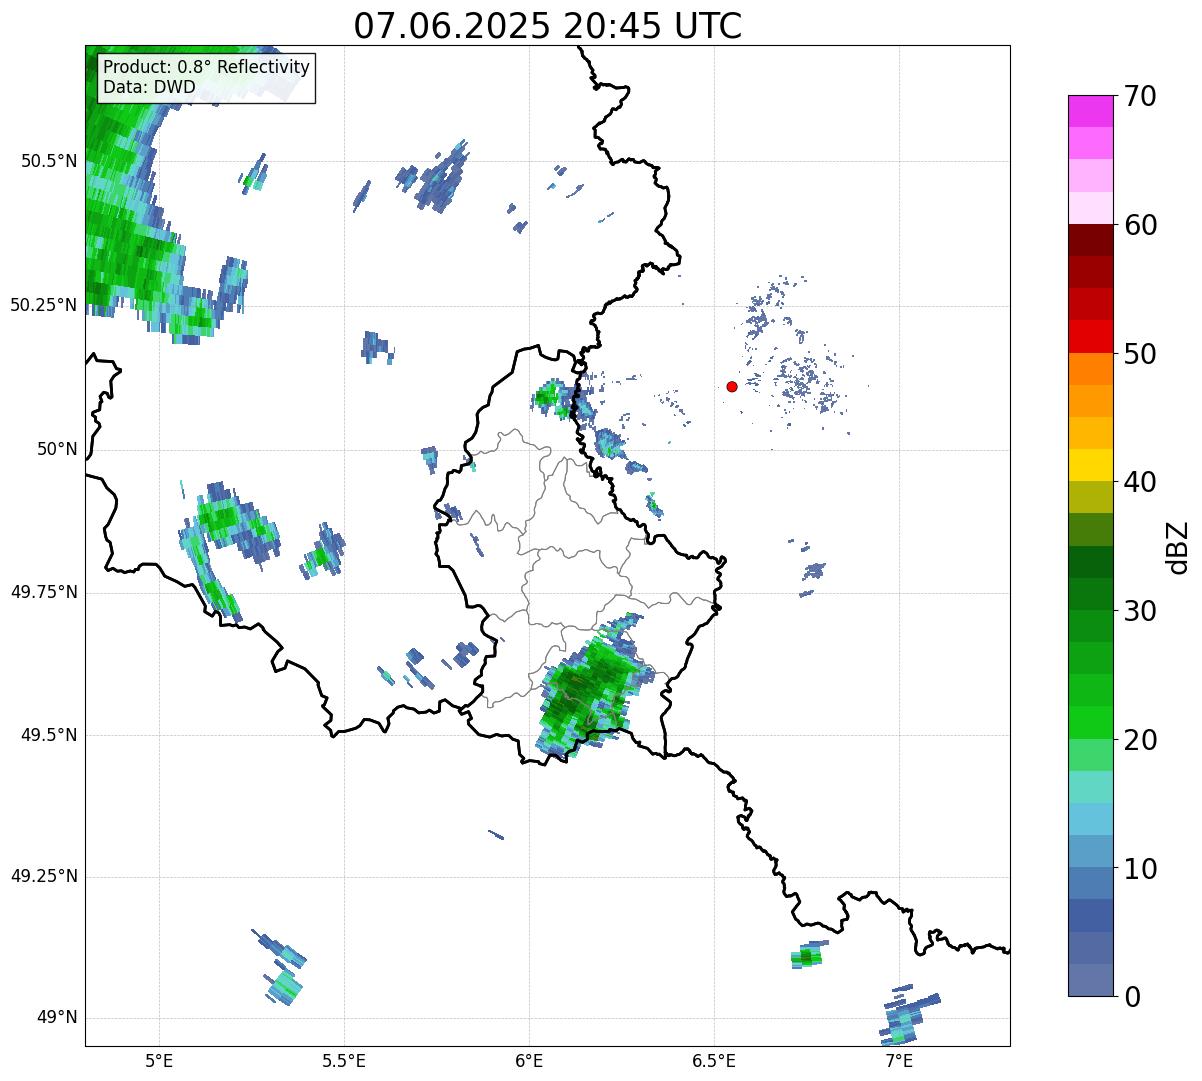Click the 49.75°N latitude label

(x=43, y=592)
